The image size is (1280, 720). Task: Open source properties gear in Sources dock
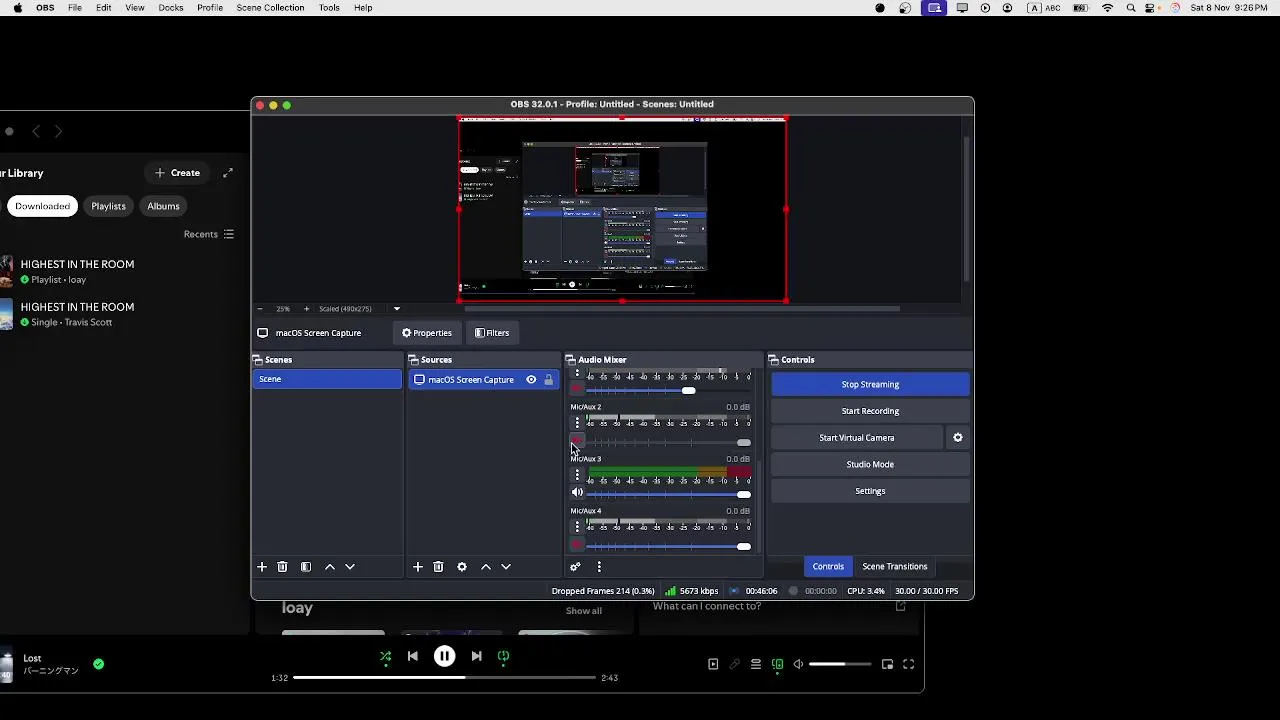462,567
